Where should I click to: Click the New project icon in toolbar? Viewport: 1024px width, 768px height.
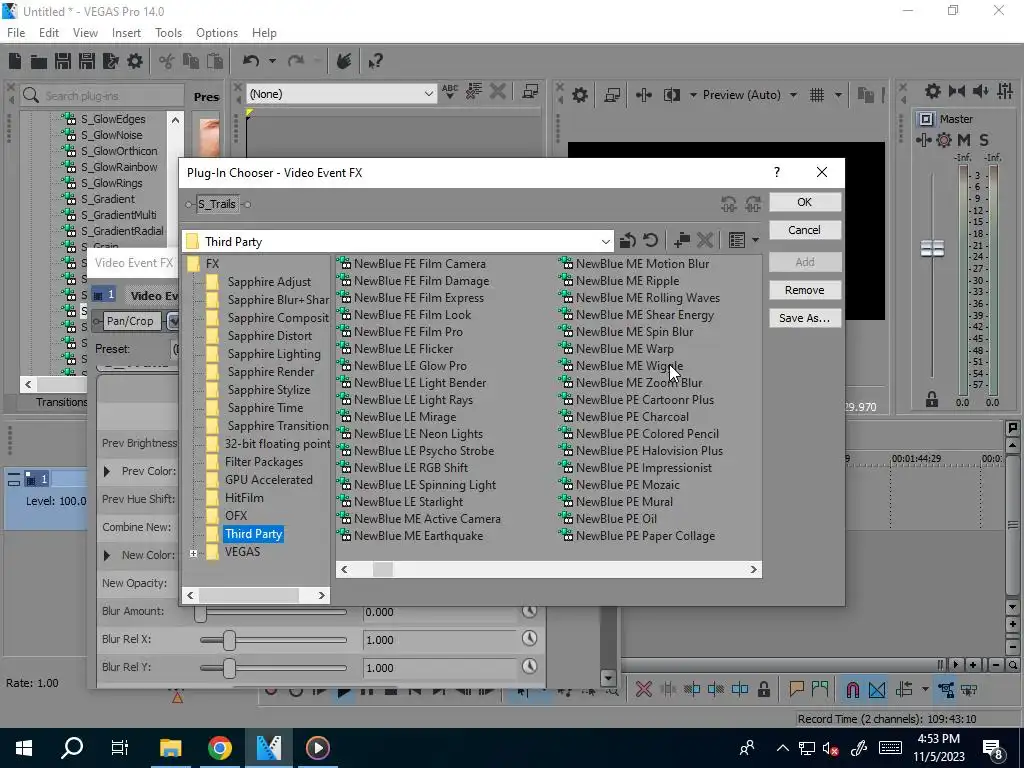14,61
